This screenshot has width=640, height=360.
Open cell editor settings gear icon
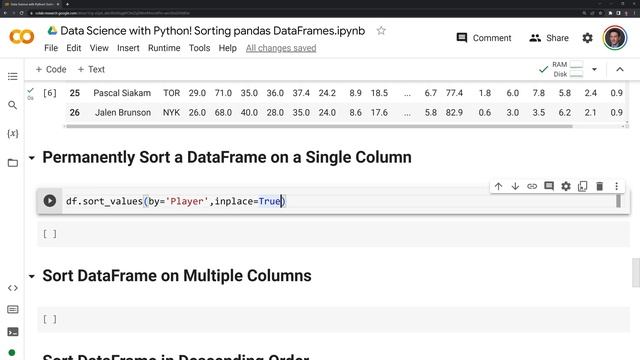(566, 186)
